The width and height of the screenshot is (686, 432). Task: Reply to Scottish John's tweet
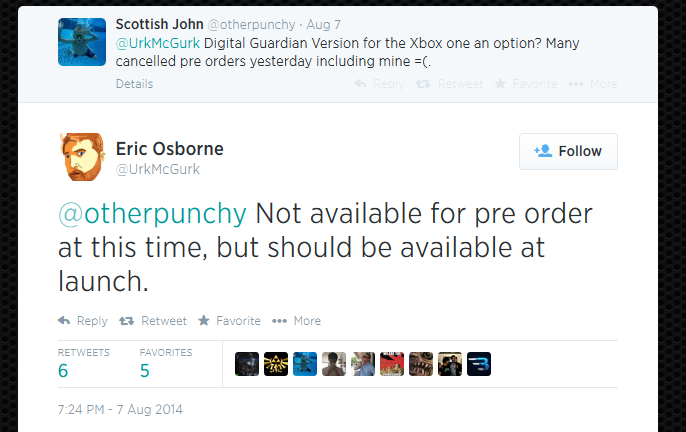point(379,84)
